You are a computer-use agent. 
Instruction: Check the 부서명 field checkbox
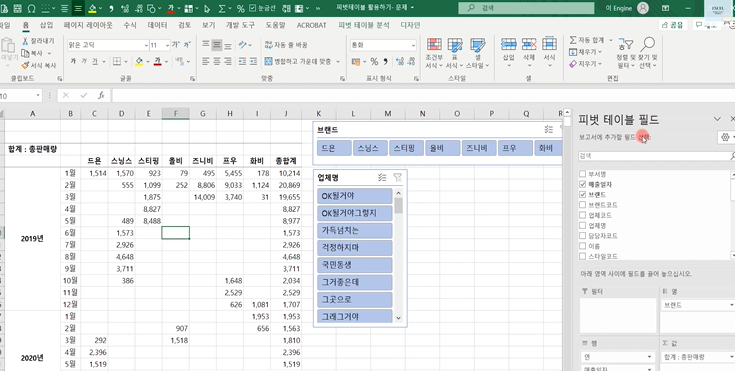583,174
